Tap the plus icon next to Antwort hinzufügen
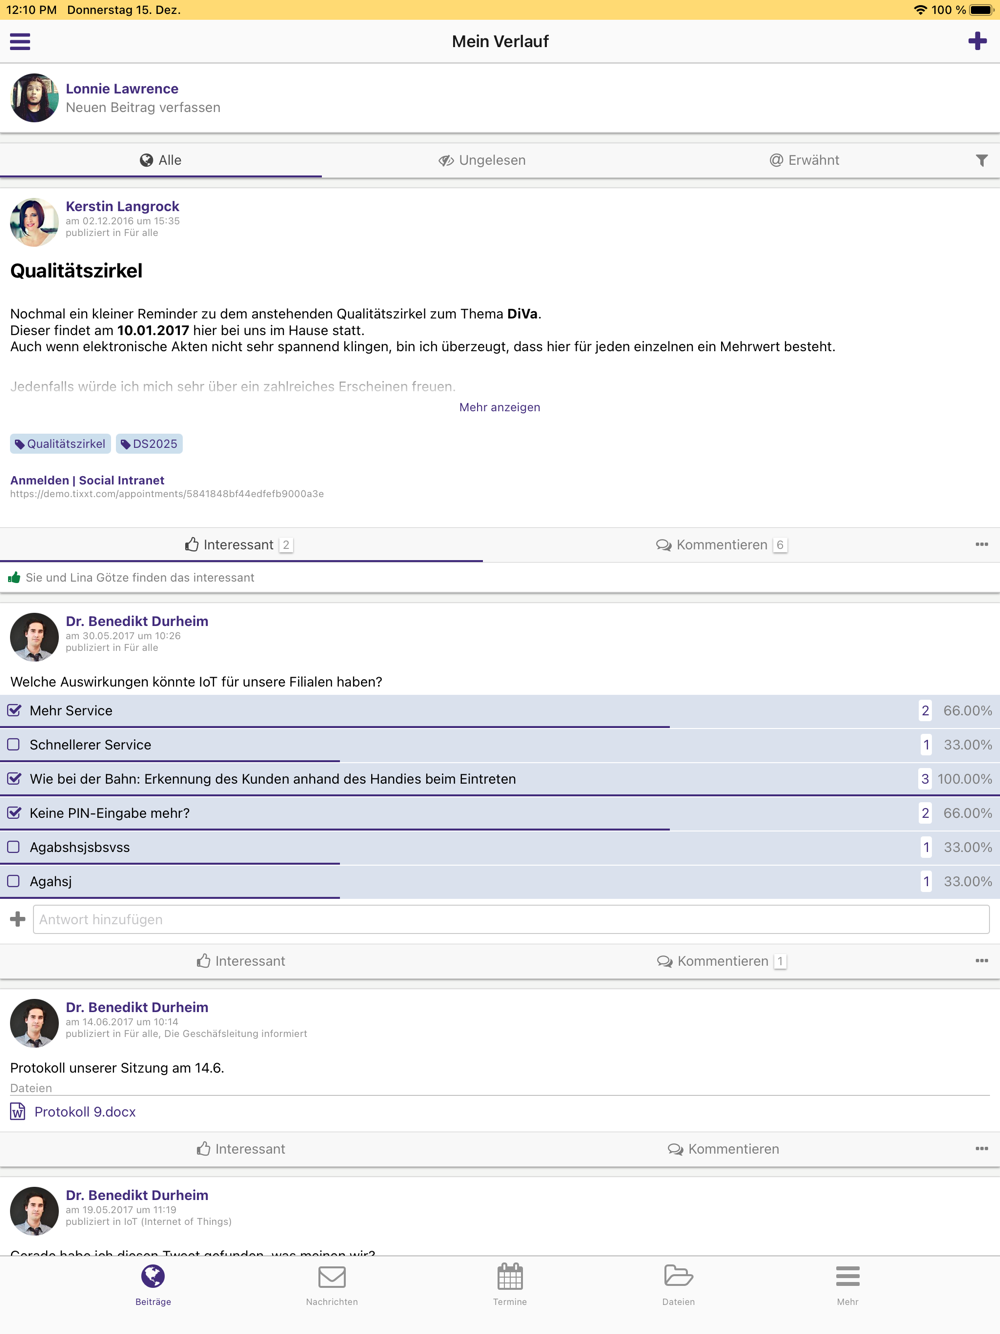 [17, 919]
